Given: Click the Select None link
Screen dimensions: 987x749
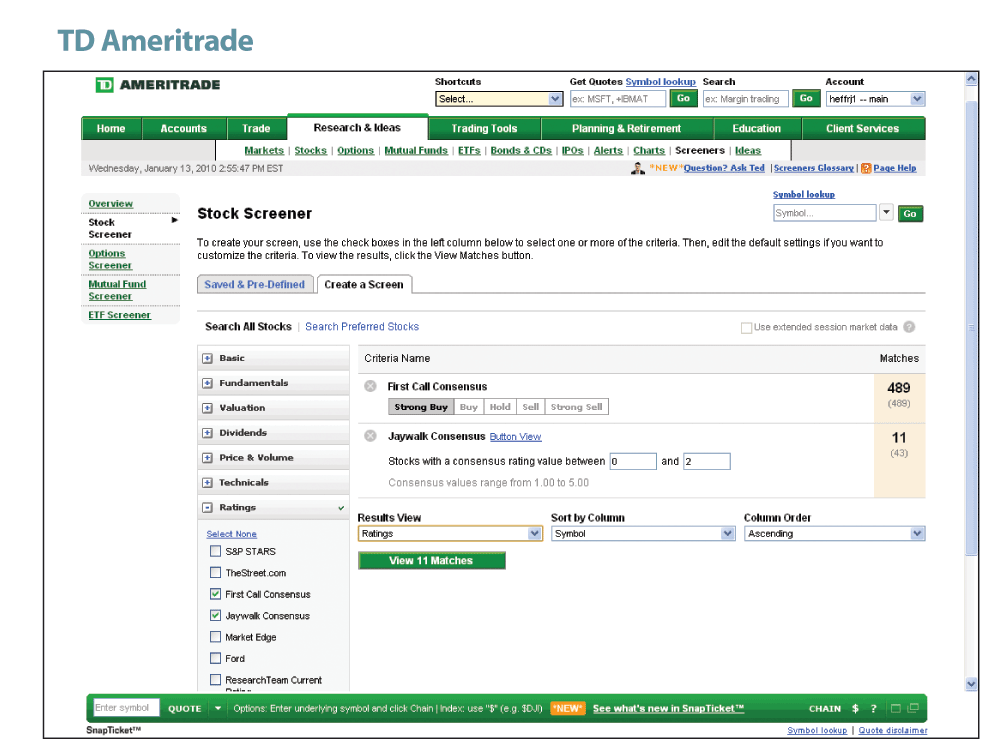Looking at the screenshot, I should tap(232, 534).
